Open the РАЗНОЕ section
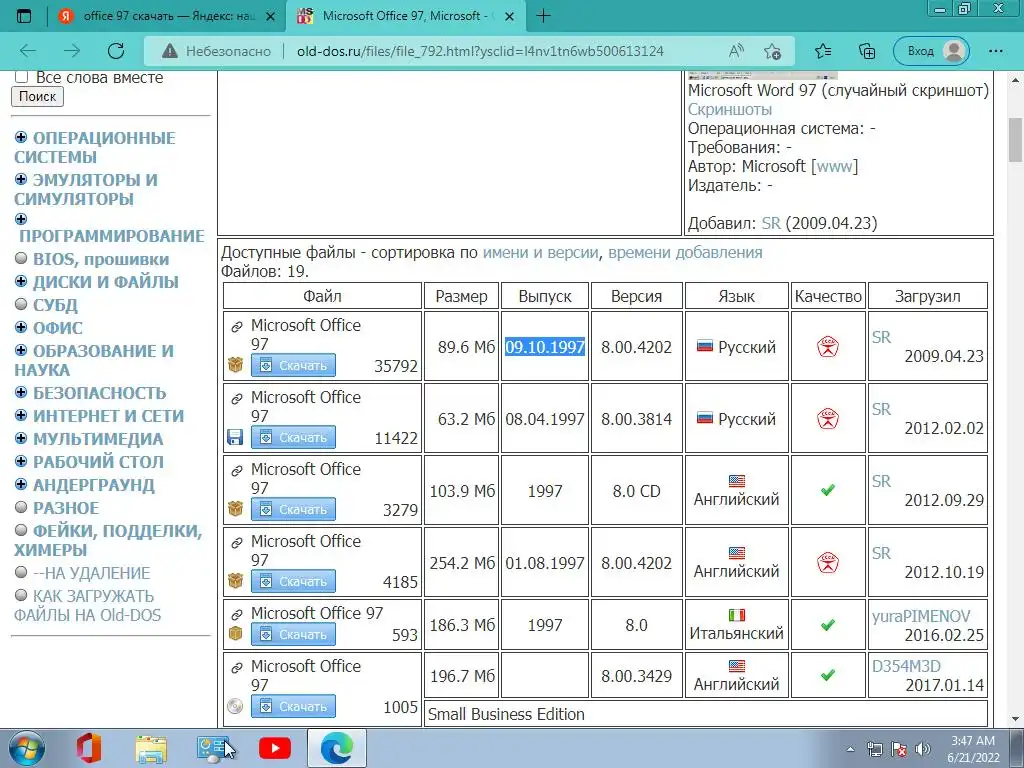The width and height of the screenshot is (1024, 768). click(66, 508)
